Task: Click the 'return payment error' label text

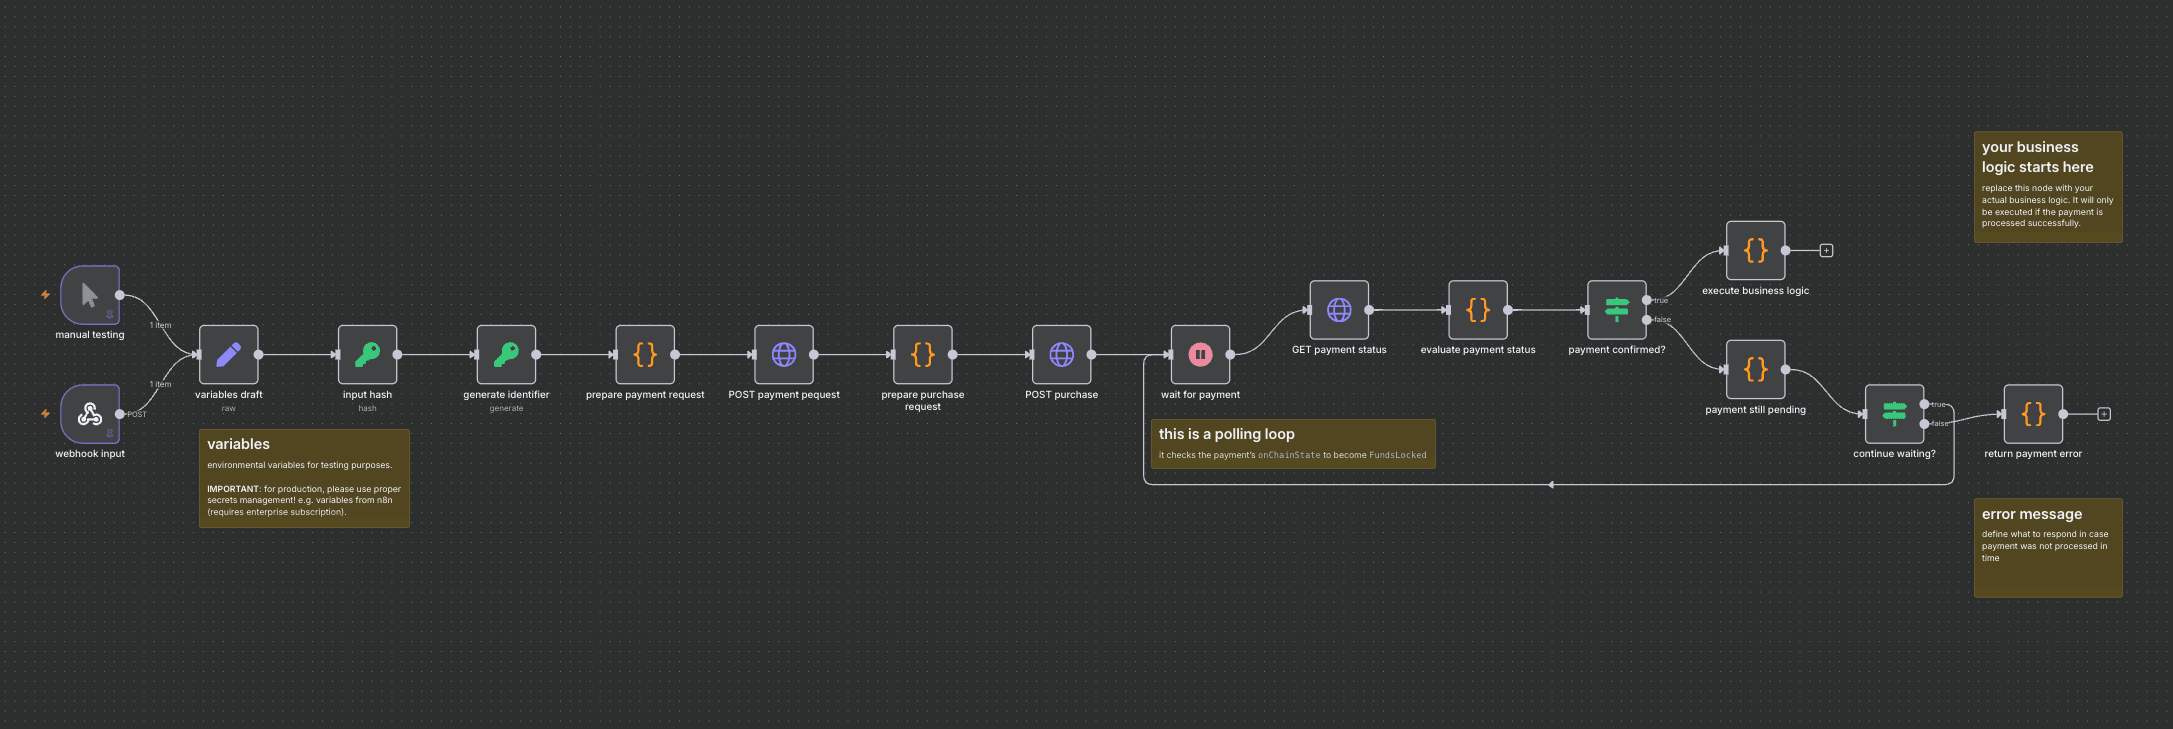Action: coord(2033,454)
